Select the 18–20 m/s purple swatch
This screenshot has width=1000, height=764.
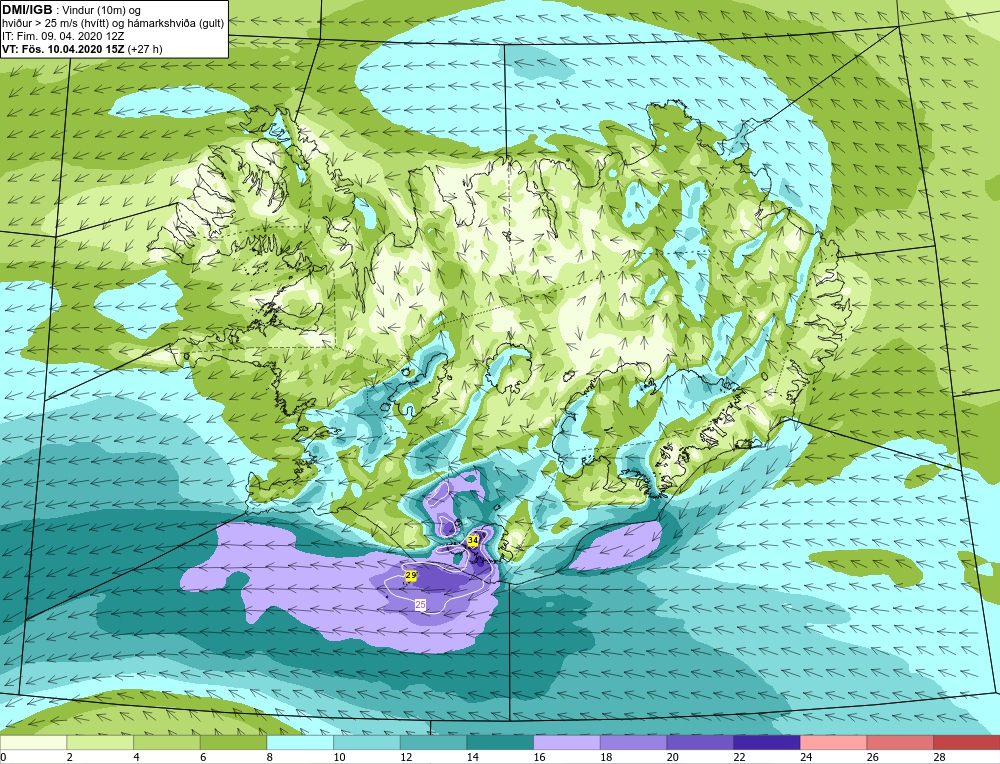(633, 743)
